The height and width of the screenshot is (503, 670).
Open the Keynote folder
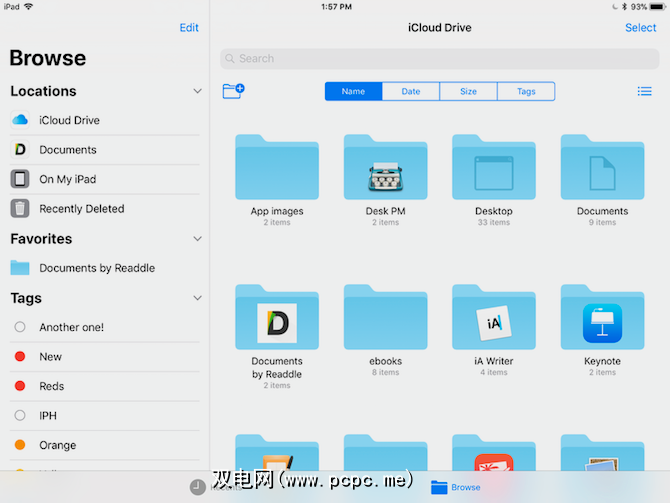[x=602, y=317]
